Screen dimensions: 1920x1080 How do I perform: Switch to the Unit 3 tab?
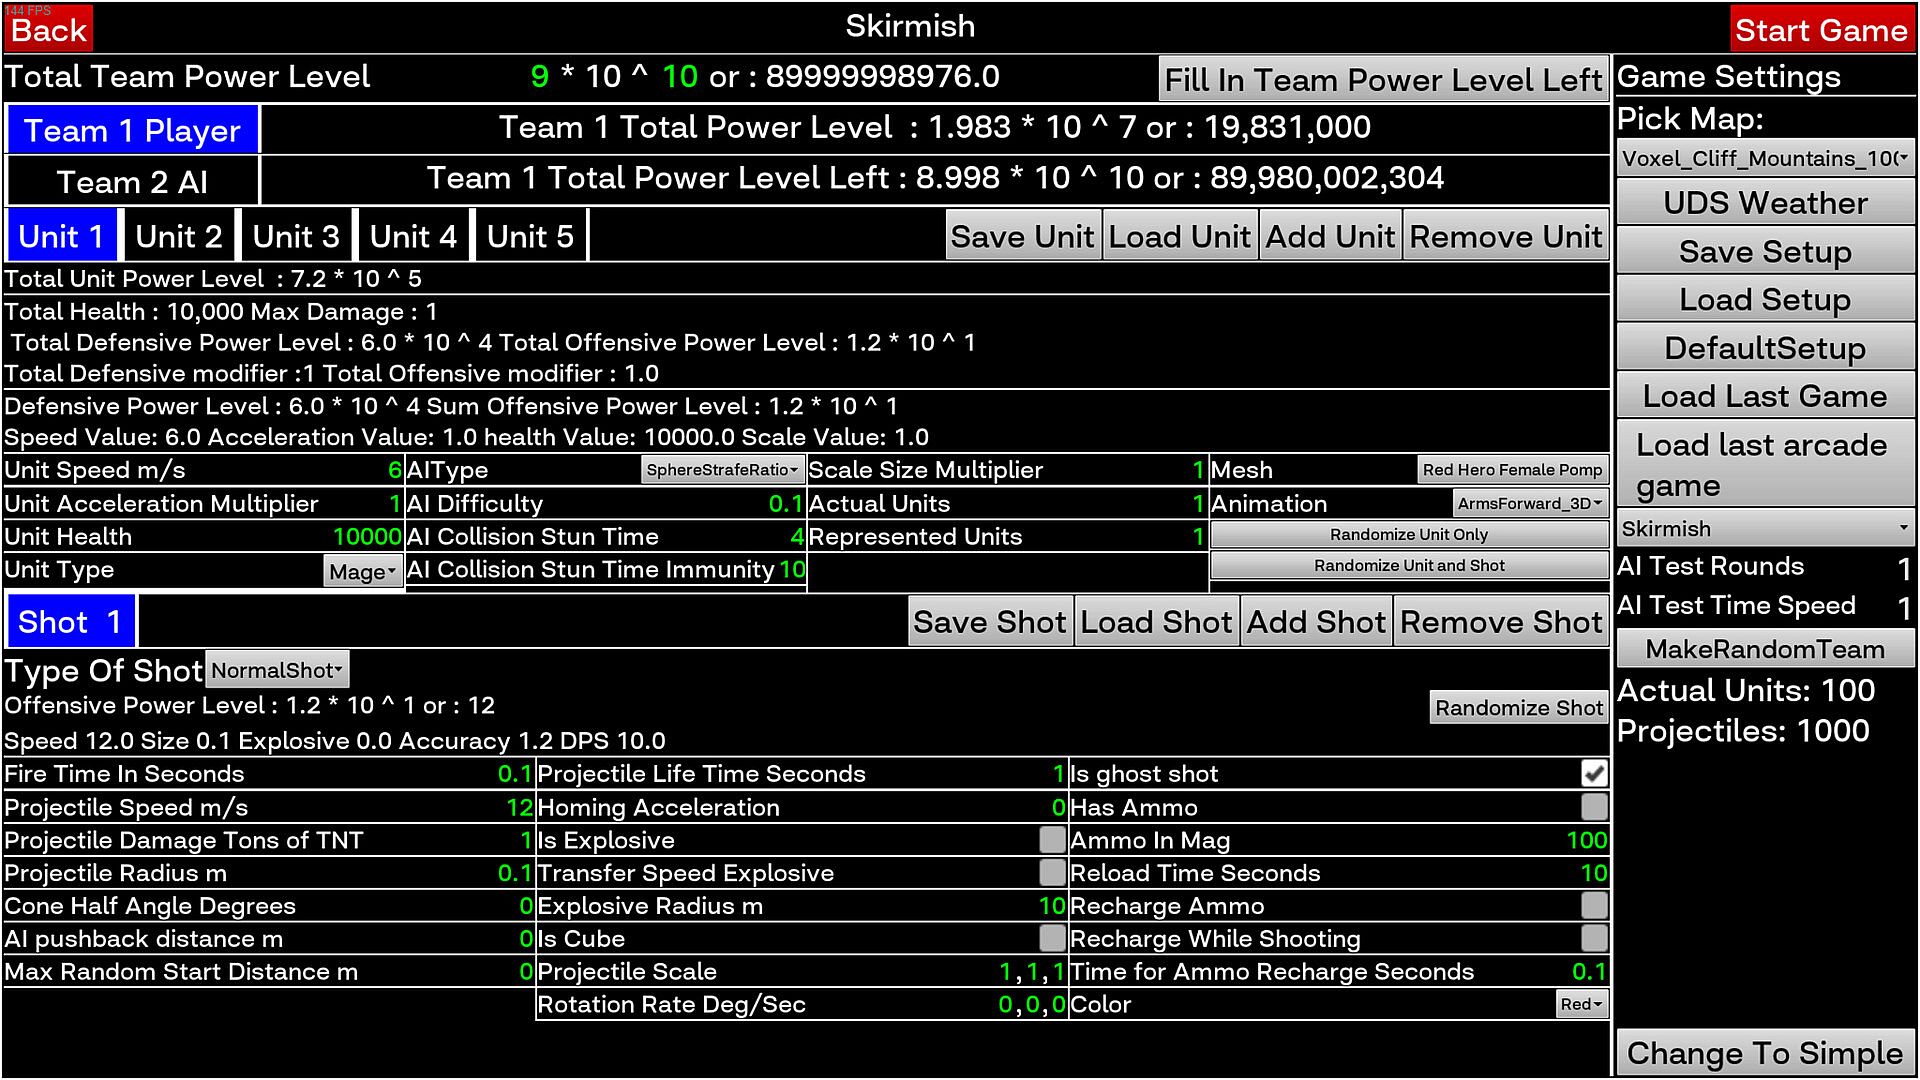pyautogui.click(x=296, y=237)
